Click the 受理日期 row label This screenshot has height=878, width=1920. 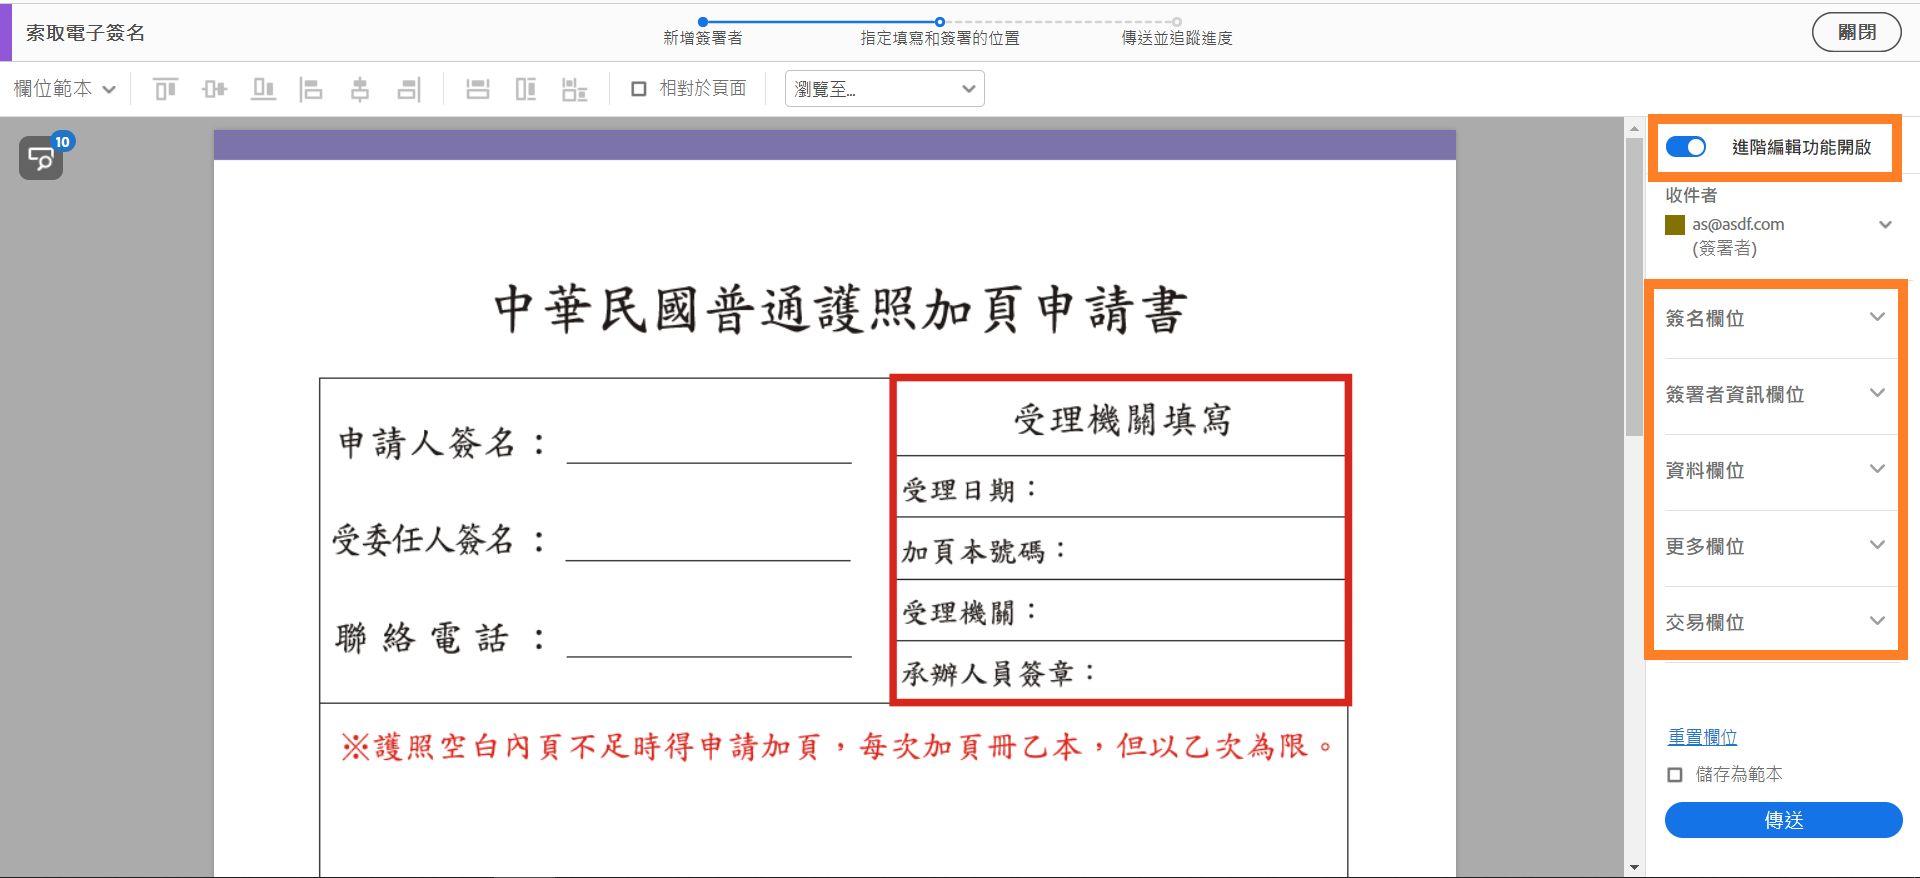click(969, 490)
